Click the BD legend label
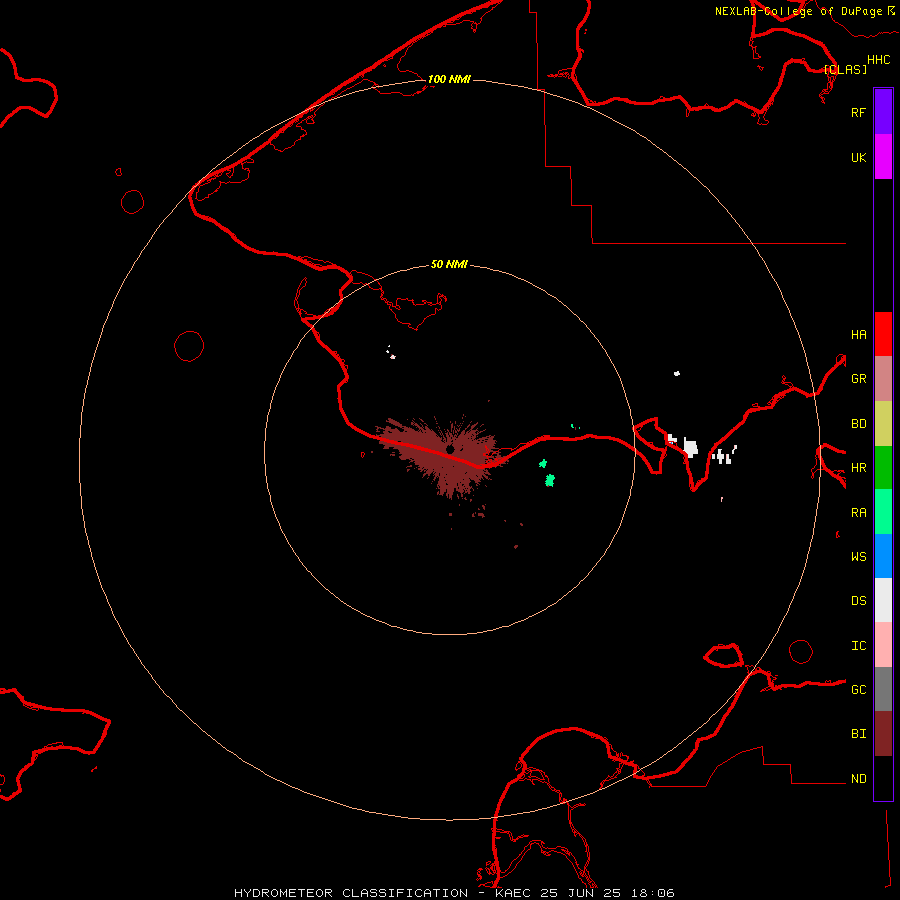900x900 pixels. 859,424
